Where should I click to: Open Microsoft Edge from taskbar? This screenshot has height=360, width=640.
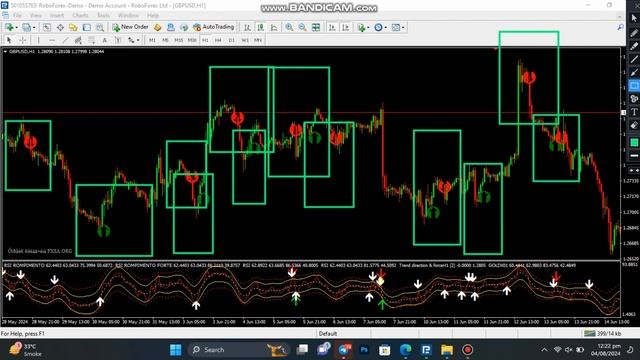[x=405, y=350]
